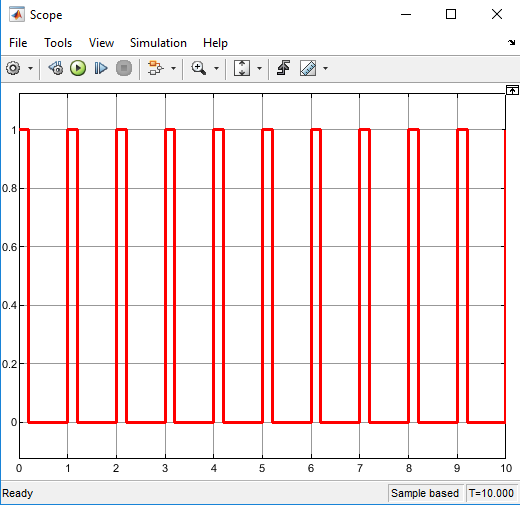
Task: Click the Scale Axes Limits icon
Action: click(x=242, y=68)
